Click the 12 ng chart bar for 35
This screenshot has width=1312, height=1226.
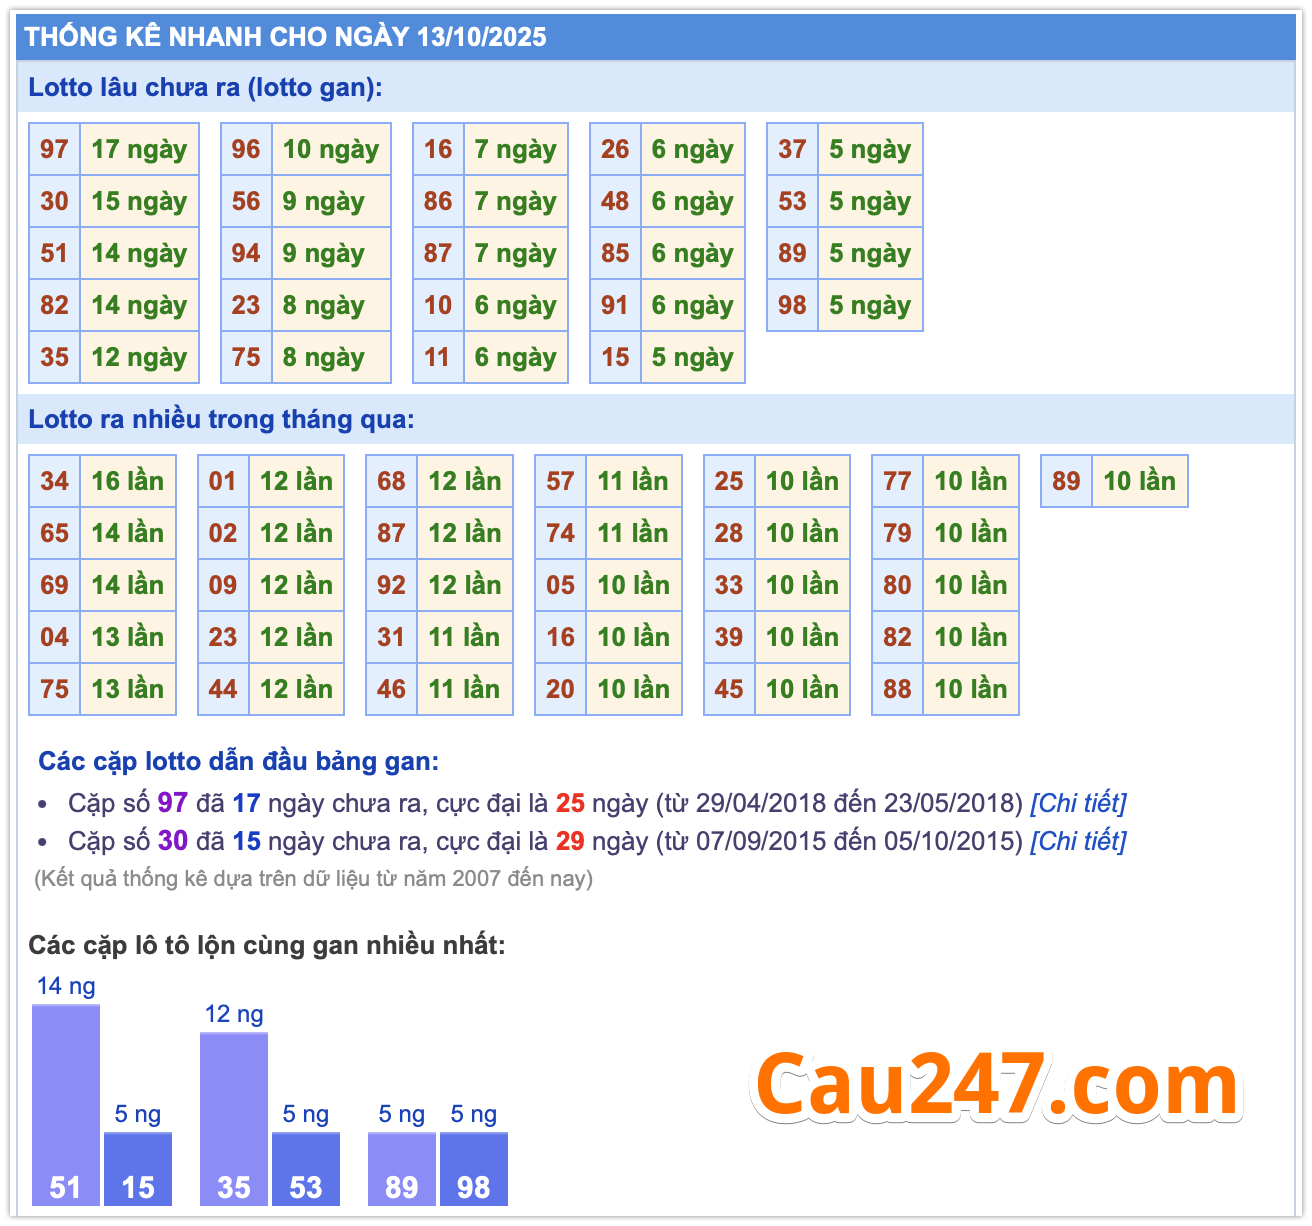(x=234, y=1118)
